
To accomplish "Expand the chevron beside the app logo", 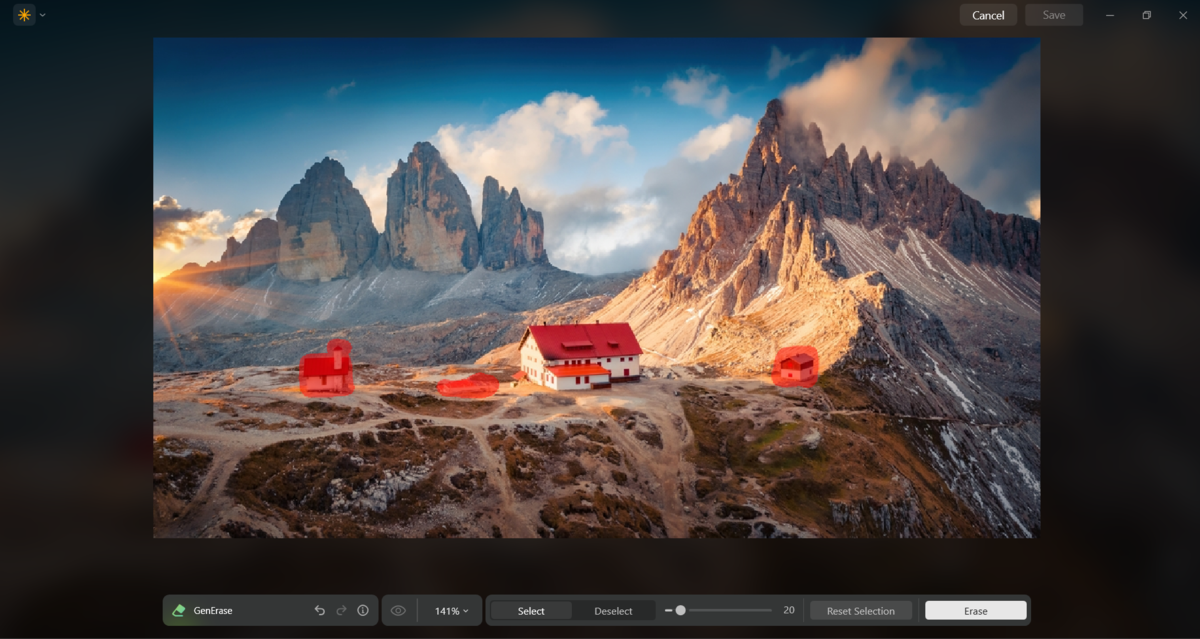I will click(x=43, y=15).
